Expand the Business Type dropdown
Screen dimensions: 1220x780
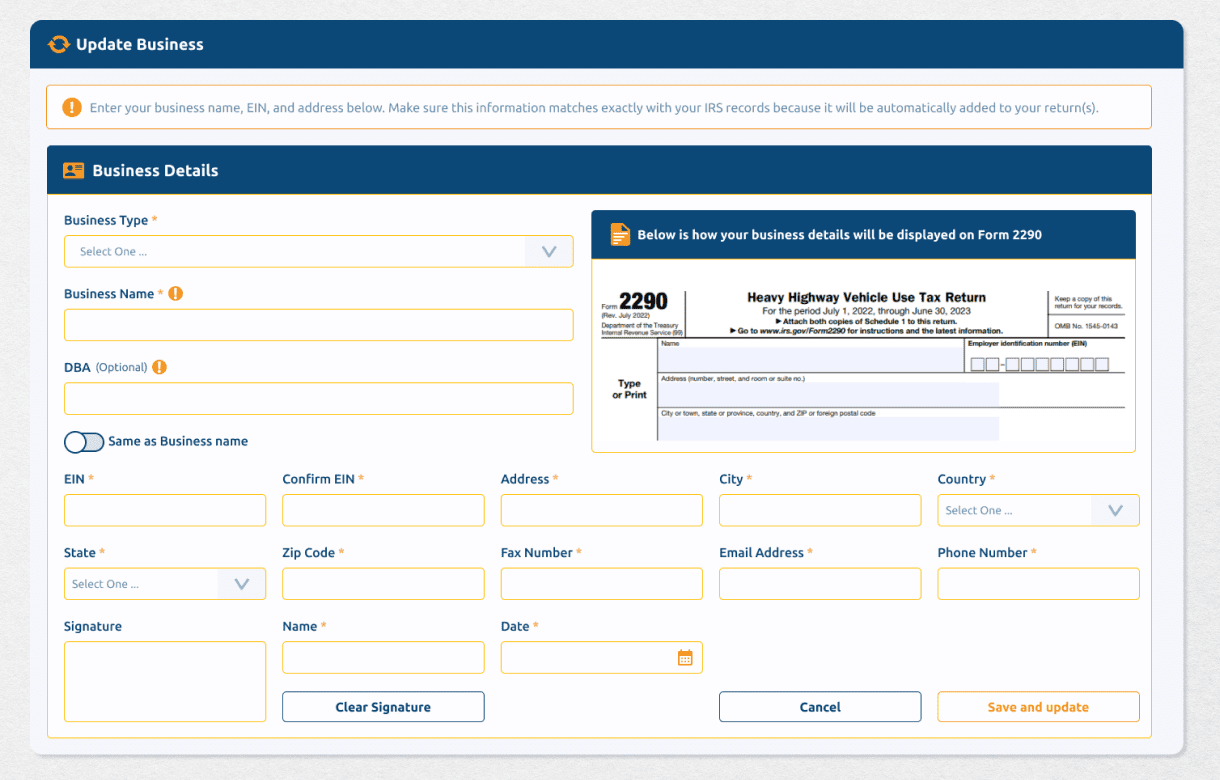[318, 252]
